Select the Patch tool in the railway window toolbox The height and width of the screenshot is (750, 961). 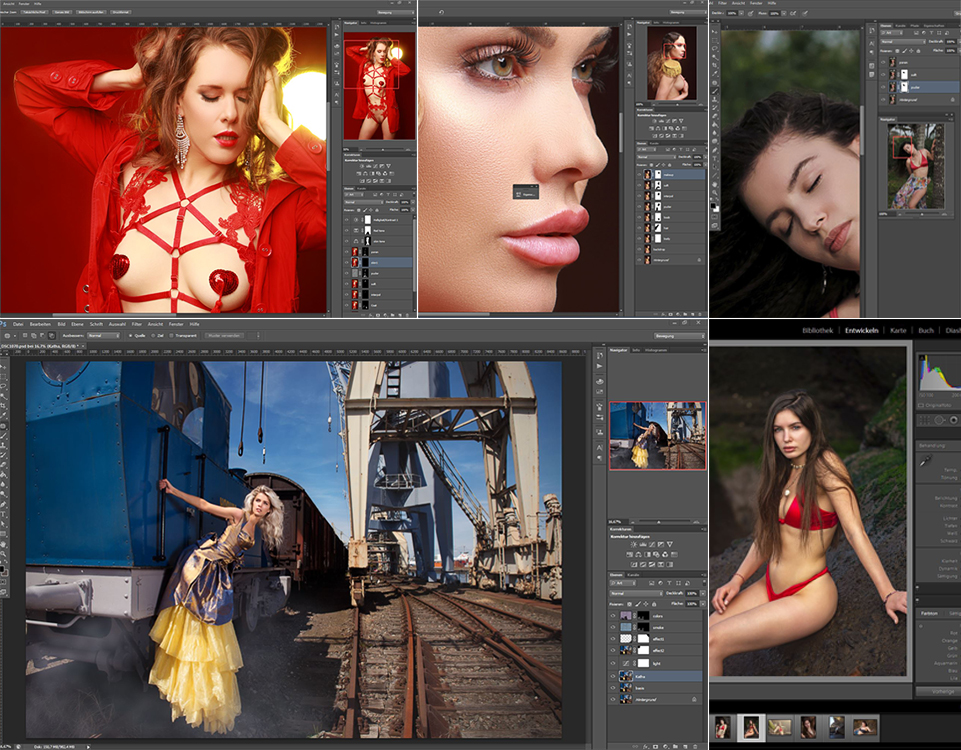click(x=4, y=426)
